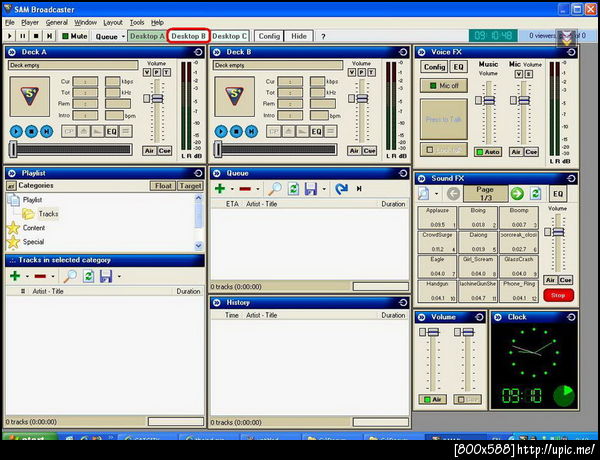The width and height of the screenshot is (600, 460).
Task: Click green plus add icon in Queue
Action: (x=220, y=189)
